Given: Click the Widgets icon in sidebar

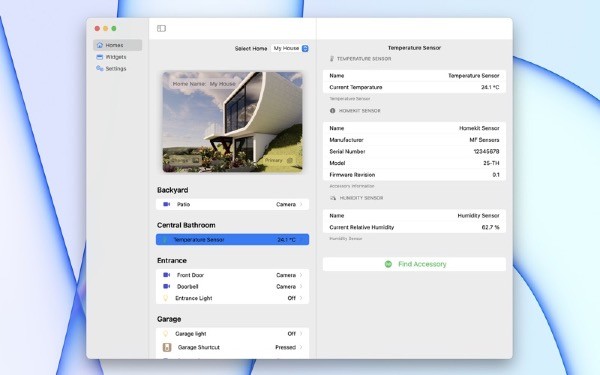Looking at the screenshot, I should point(100,57).
